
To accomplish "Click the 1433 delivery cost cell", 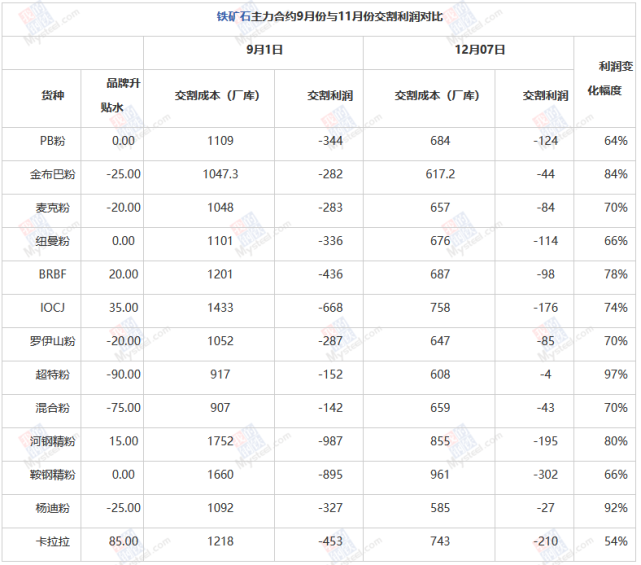I will [220, 308].
